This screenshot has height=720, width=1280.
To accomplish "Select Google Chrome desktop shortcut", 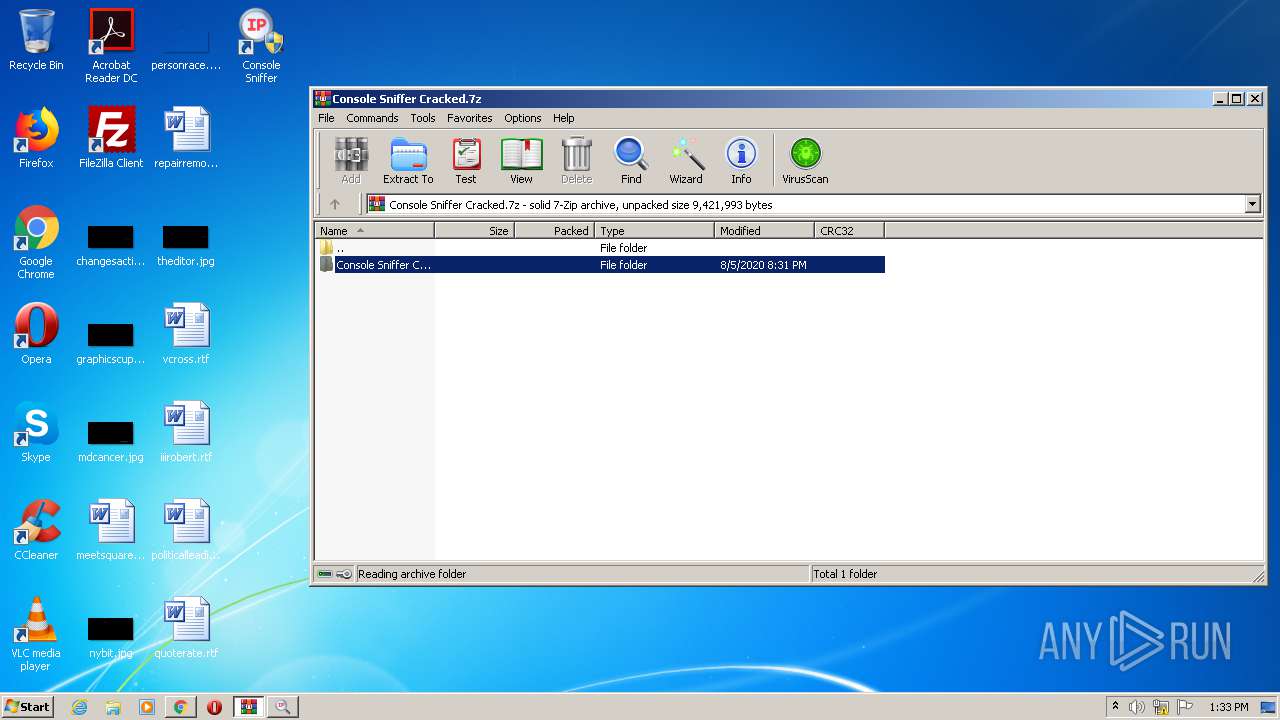I will [36, 242].
